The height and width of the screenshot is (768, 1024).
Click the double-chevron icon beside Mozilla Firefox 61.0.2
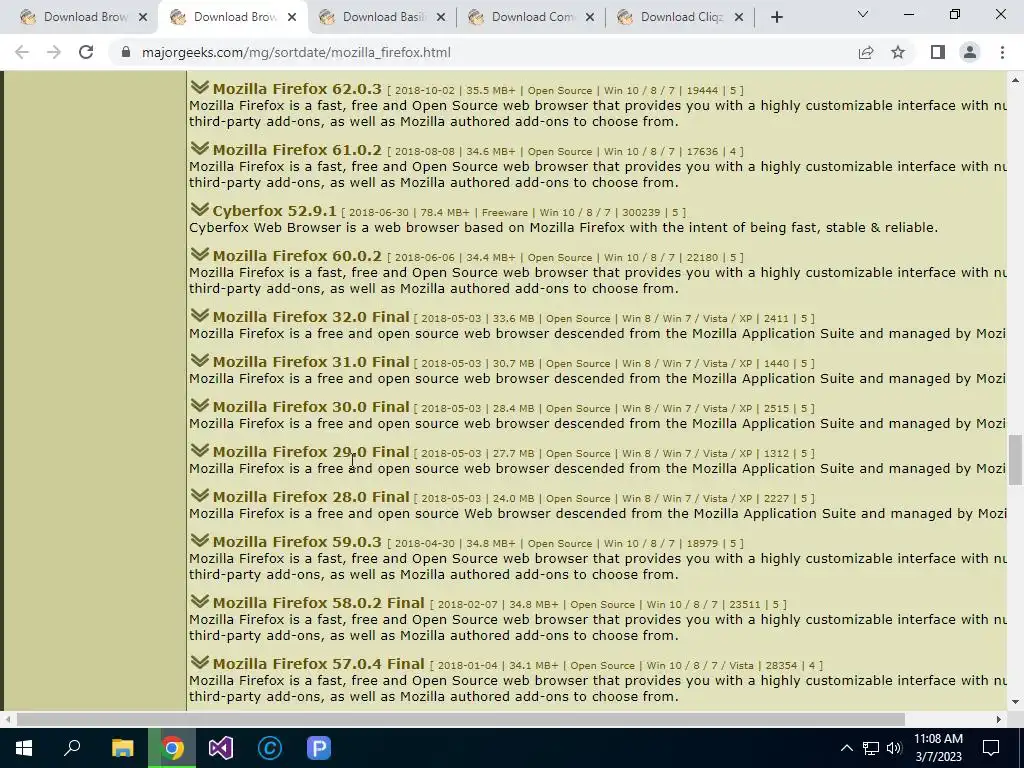[200, 148]
